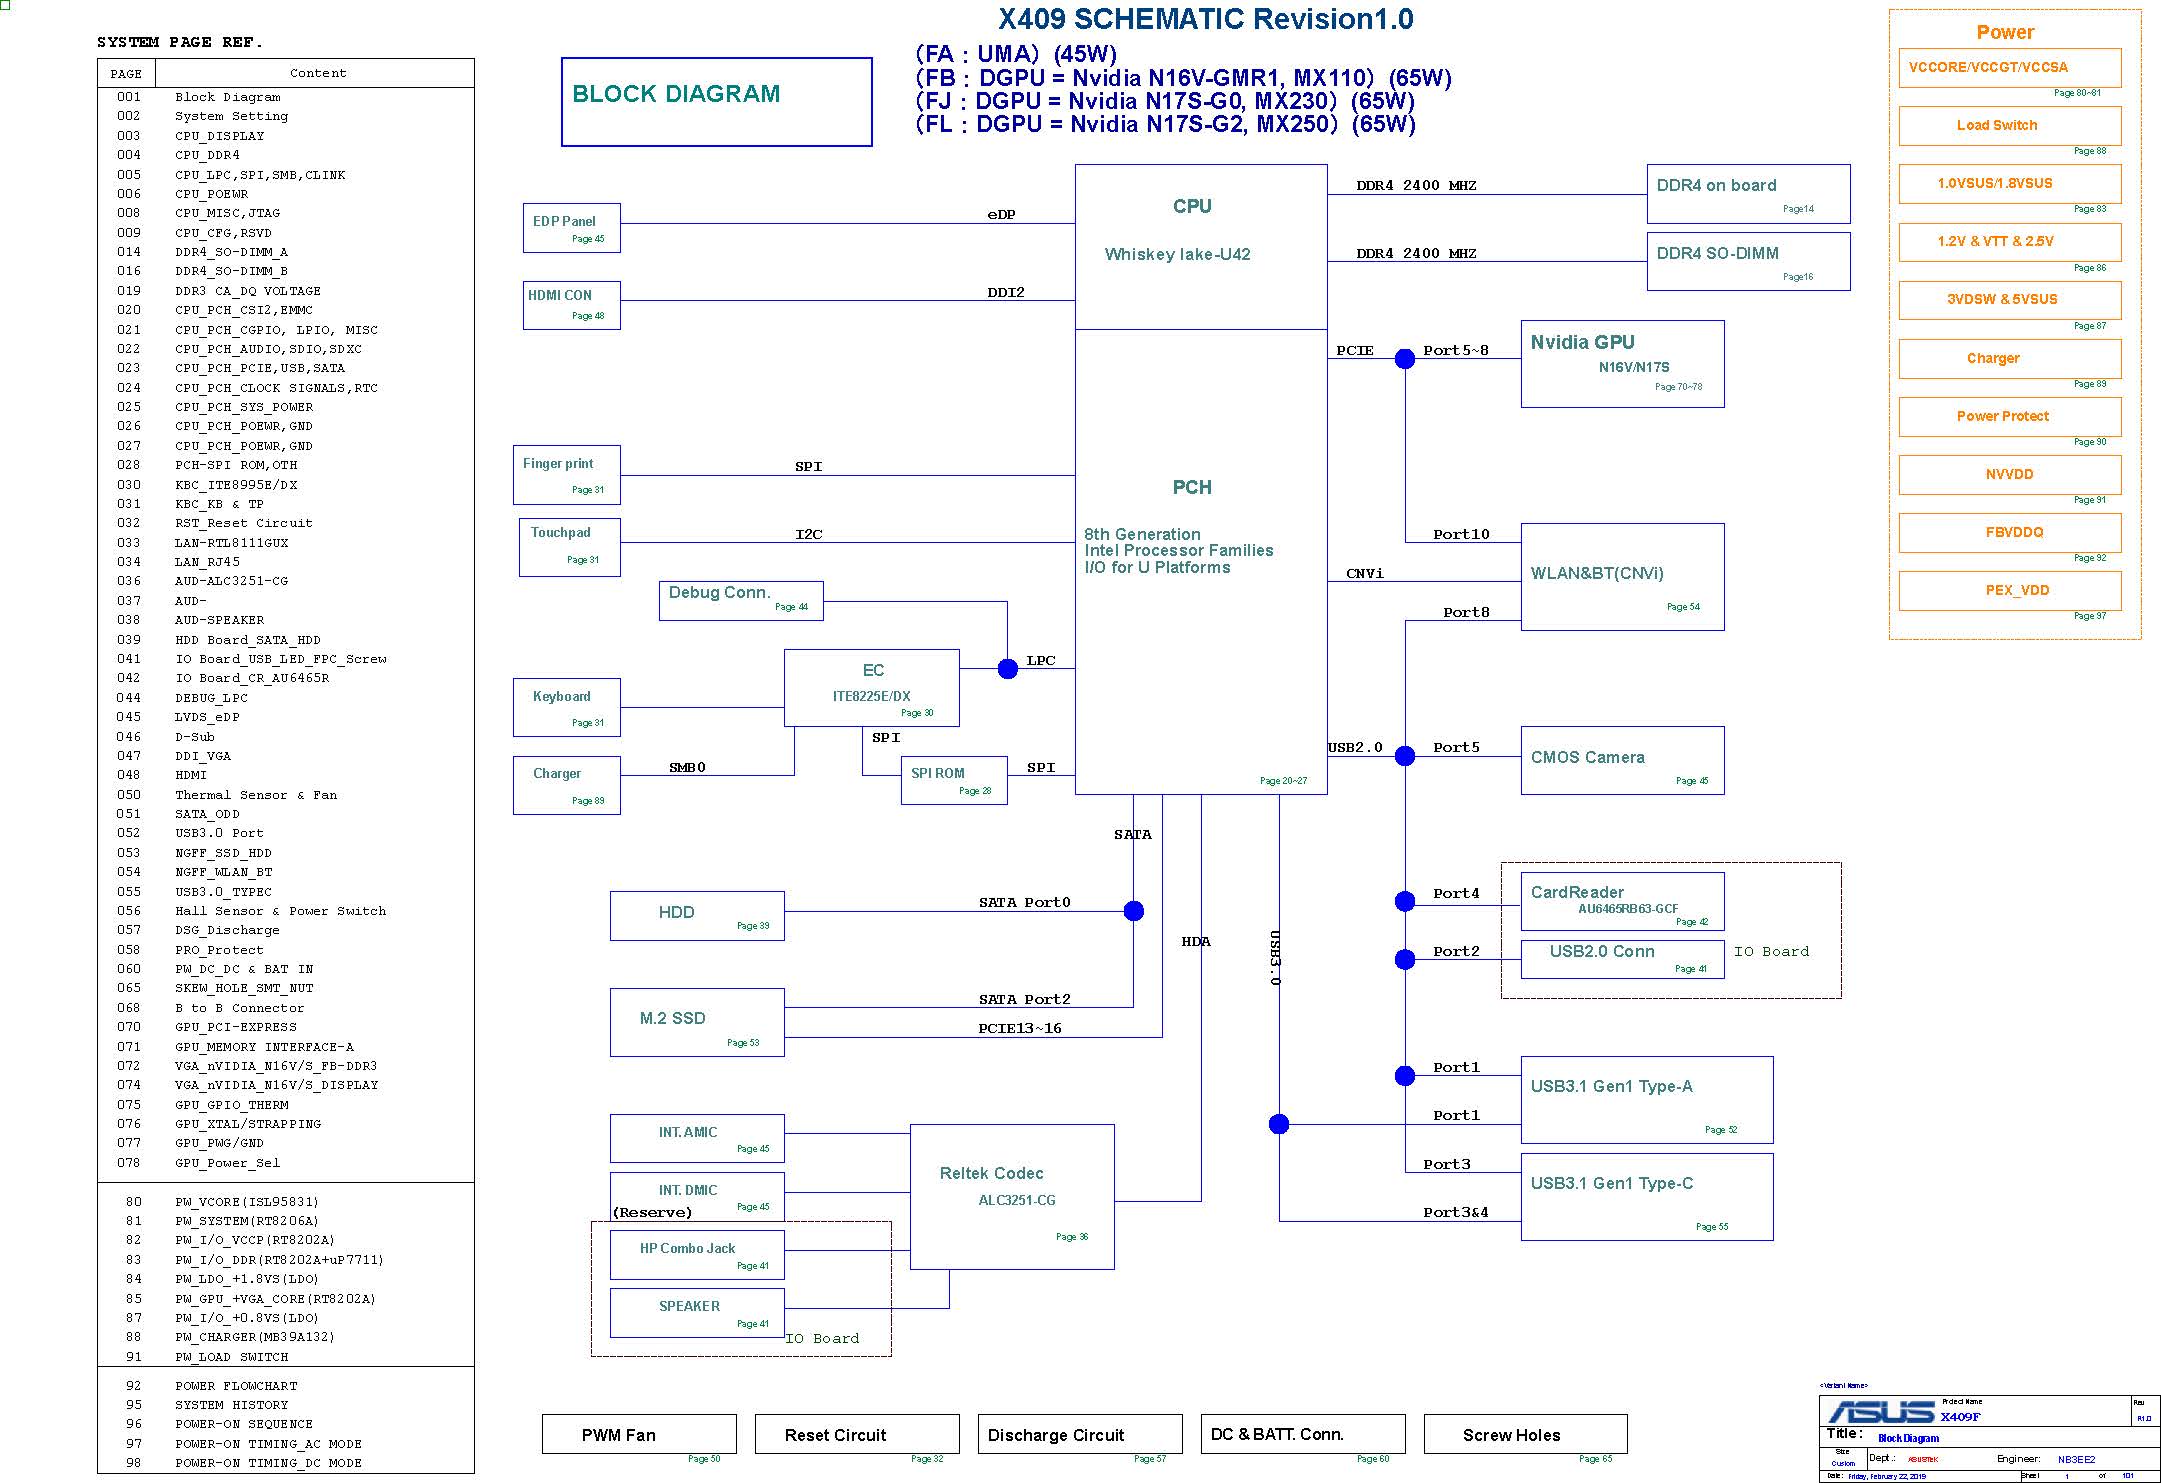Click the small square at top-left corner
This screenshot has width=2161, height=1483.
(x=5, y=5)
